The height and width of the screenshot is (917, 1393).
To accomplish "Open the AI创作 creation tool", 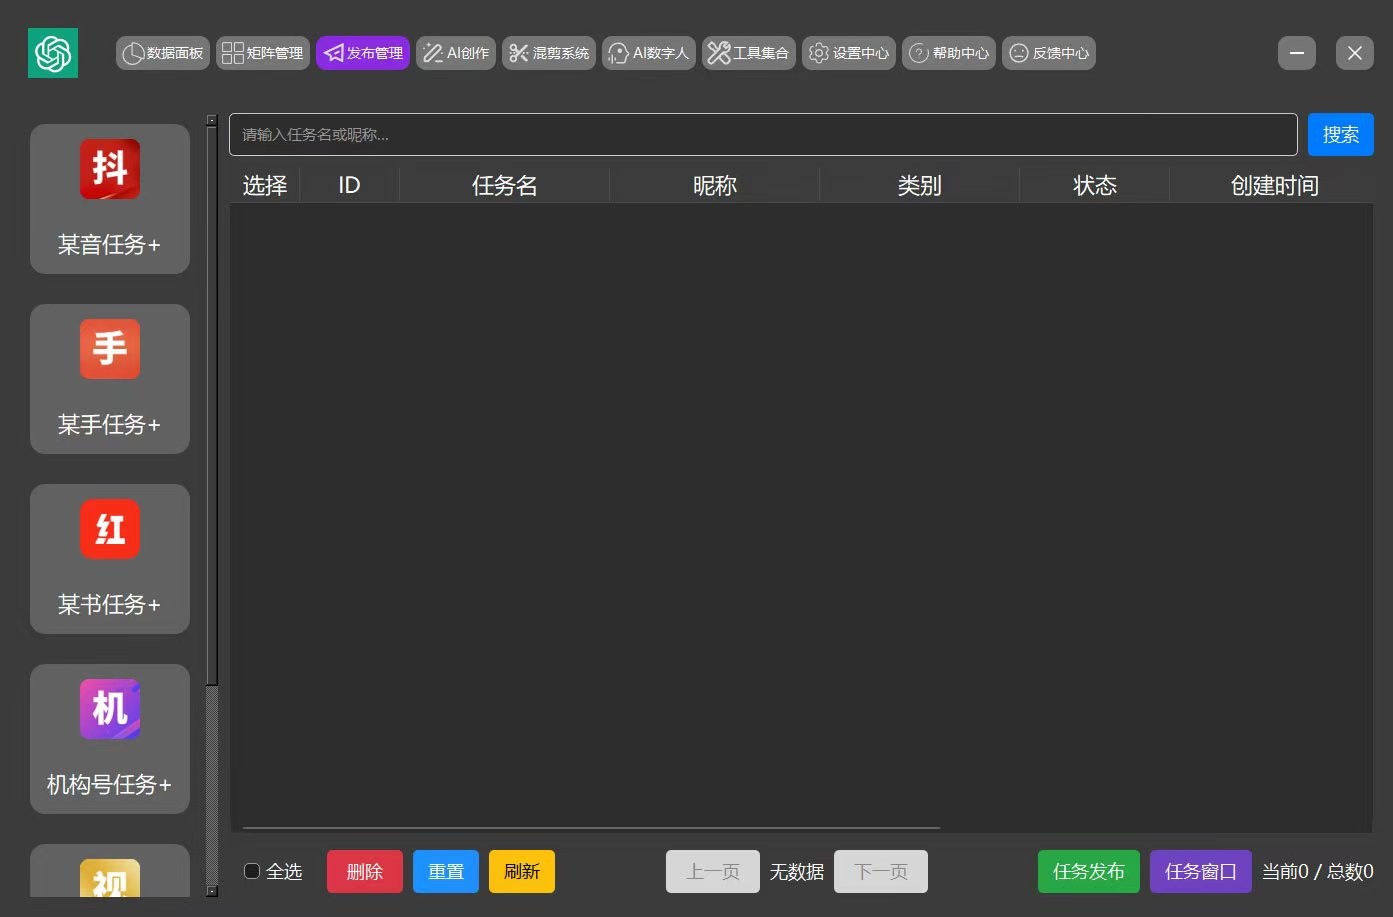I will (x=456, y=53).
